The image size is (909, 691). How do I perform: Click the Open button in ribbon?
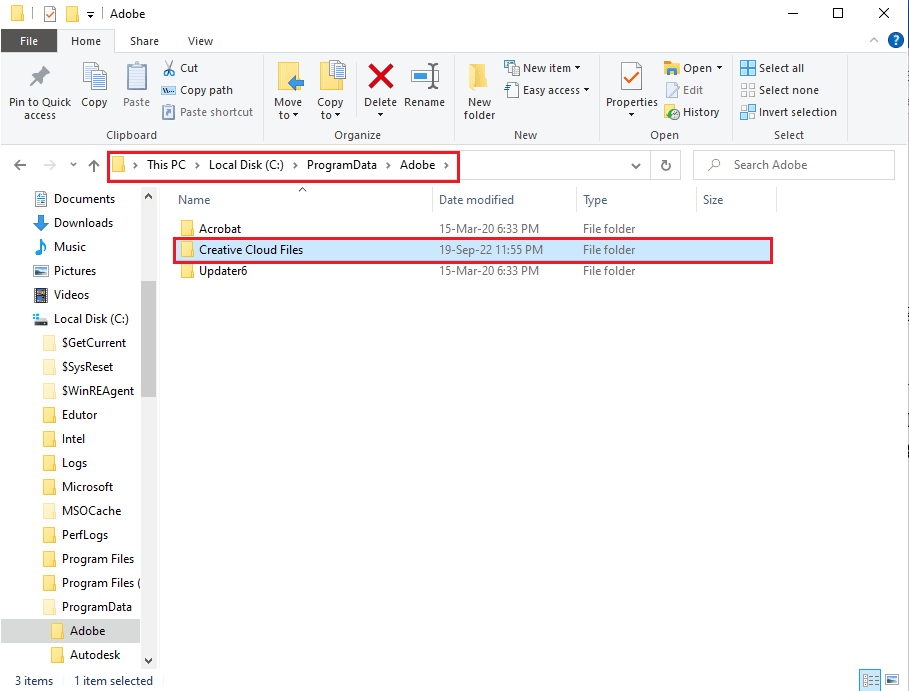click(x=693, y=68)
